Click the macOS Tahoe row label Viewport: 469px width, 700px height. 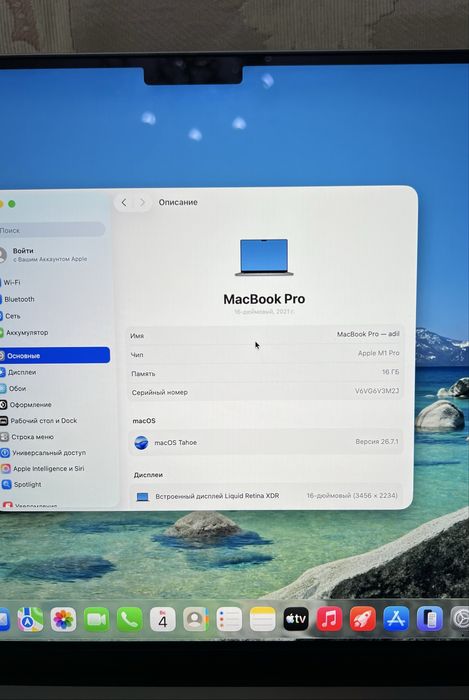click(x=175, y=443)
